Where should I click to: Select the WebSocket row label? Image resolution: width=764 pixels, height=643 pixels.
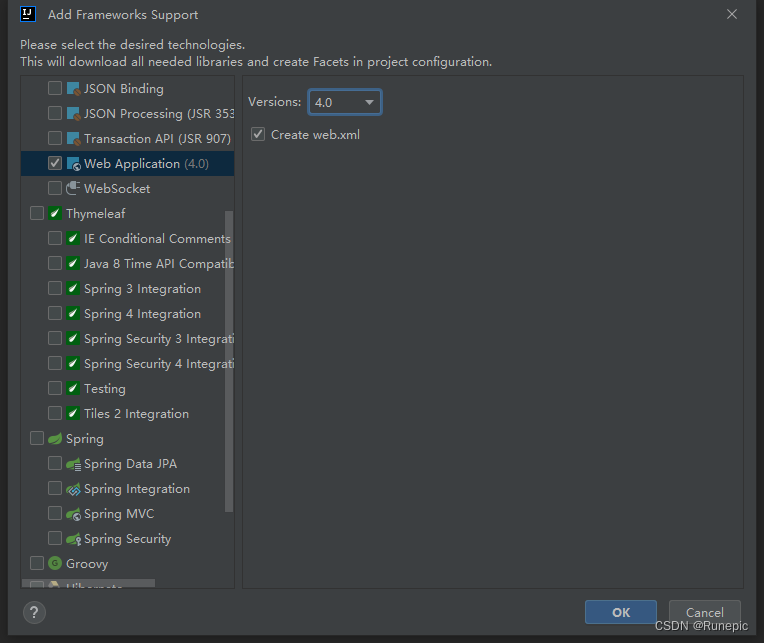pyautogui.click(x=117, y=189)
